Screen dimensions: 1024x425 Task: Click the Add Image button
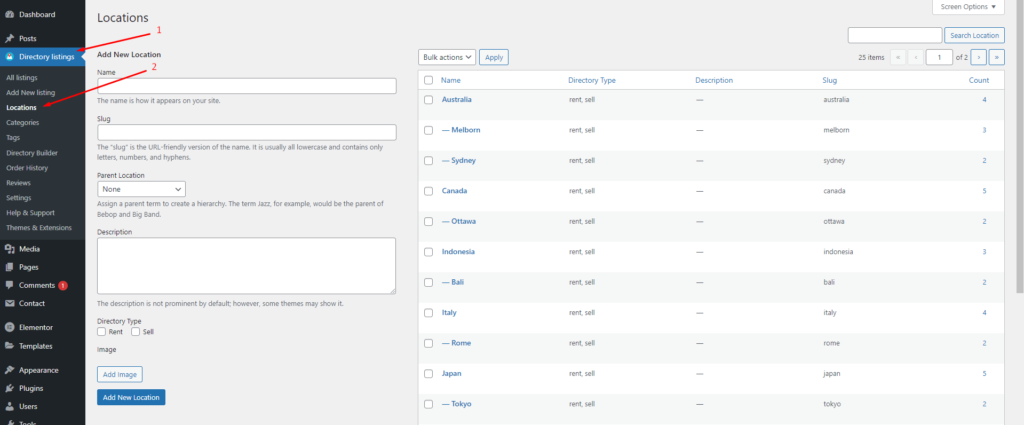120,374
